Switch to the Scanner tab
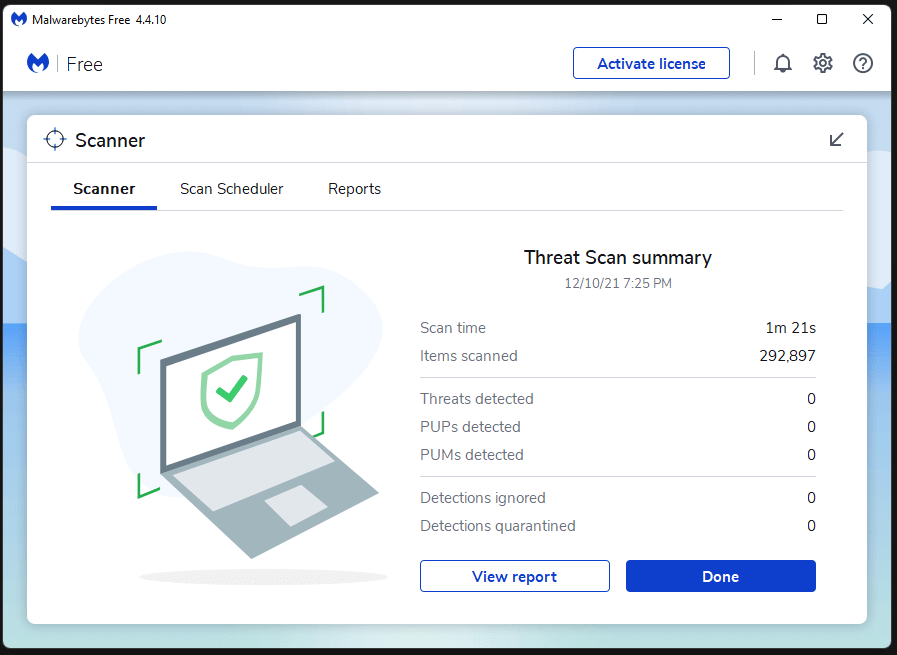897x655 pixels. click(x=104, y=189)
